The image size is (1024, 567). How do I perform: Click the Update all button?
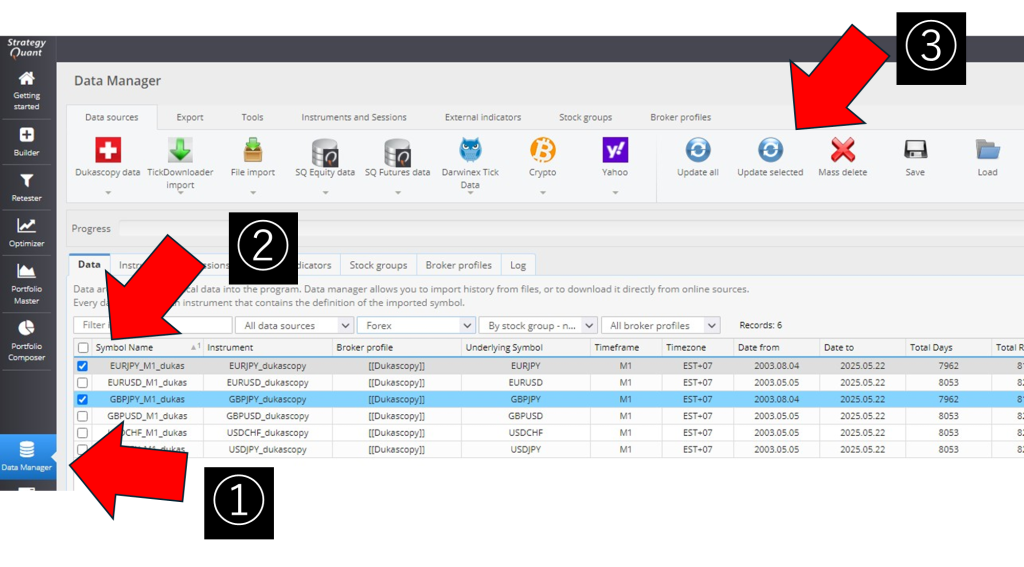tap(698, 156)
